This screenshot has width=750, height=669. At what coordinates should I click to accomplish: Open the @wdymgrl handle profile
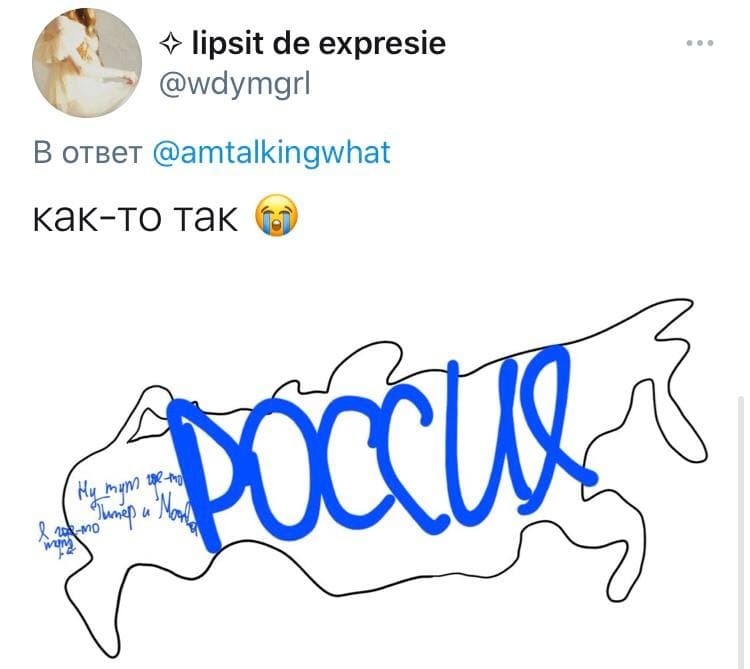[x=234, y=85]
